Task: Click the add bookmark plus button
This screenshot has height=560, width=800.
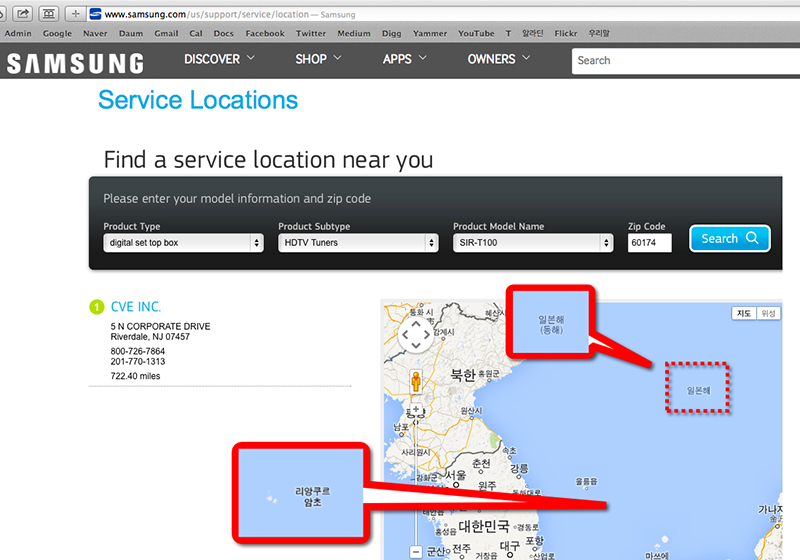Action: pos(76,14)
